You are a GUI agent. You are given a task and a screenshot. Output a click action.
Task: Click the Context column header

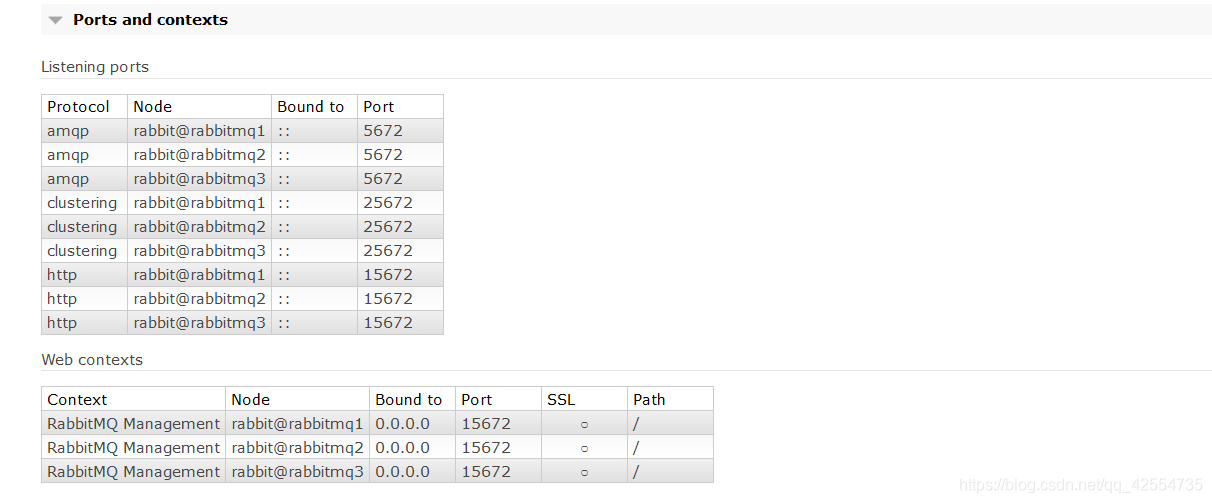(77, 400)
